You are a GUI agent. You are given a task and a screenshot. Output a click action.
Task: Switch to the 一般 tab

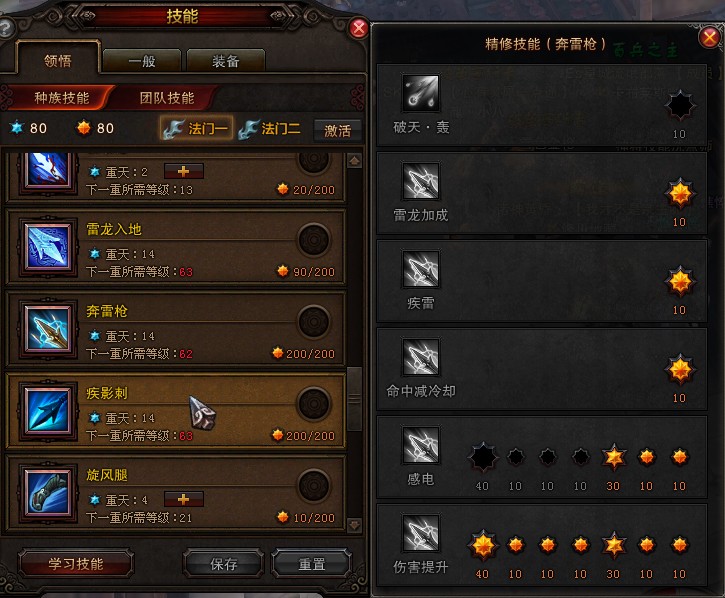coord(142,61)
